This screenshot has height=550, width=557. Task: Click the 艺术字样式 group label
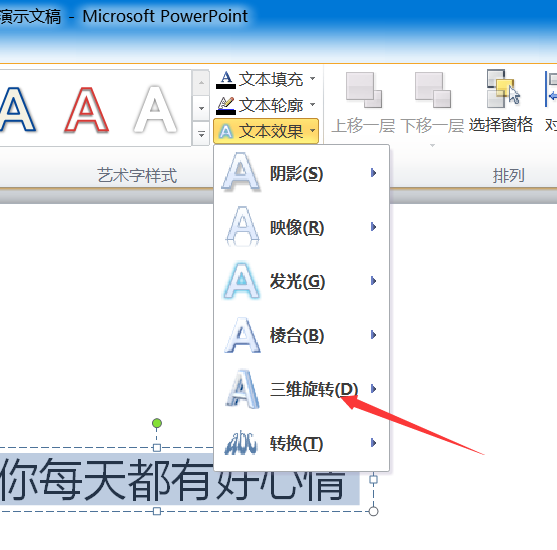[137, 176]
